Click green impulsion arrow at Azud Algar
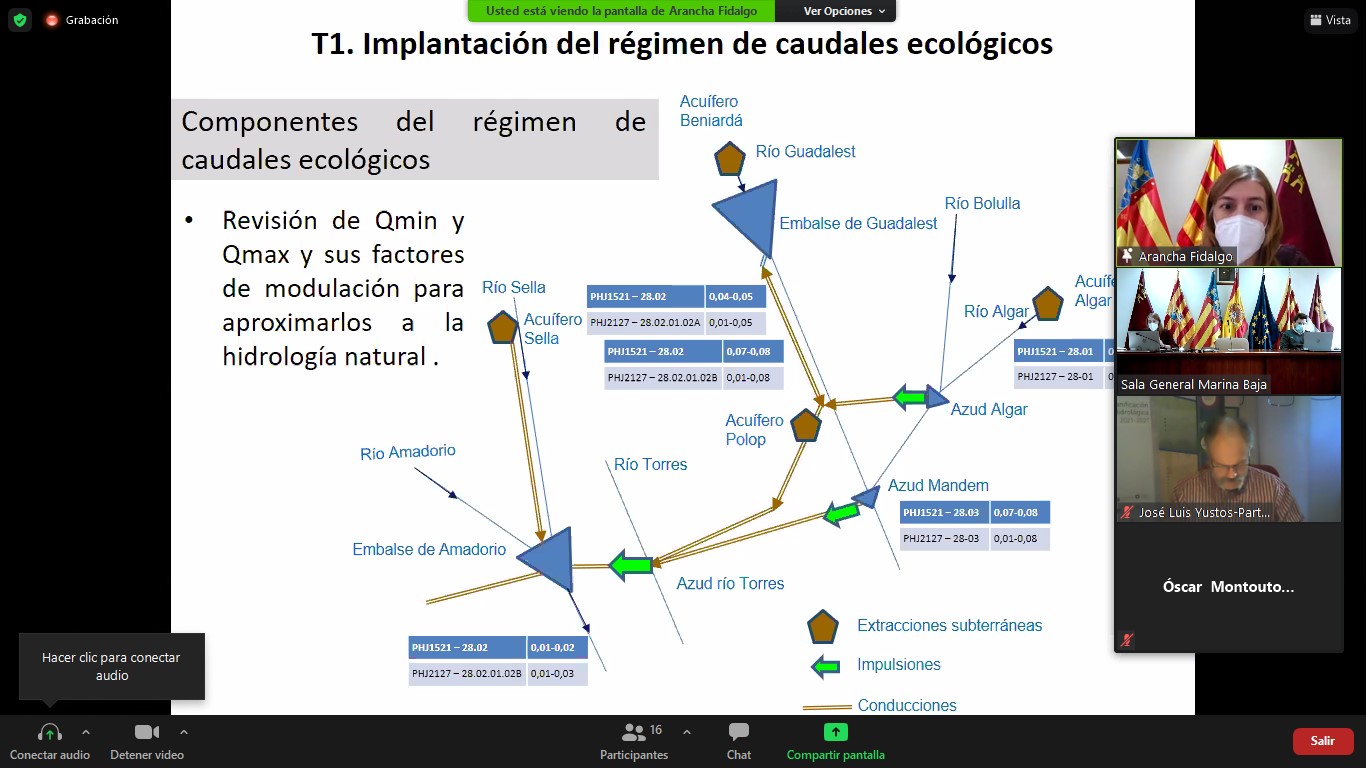 tap(909, 397)
